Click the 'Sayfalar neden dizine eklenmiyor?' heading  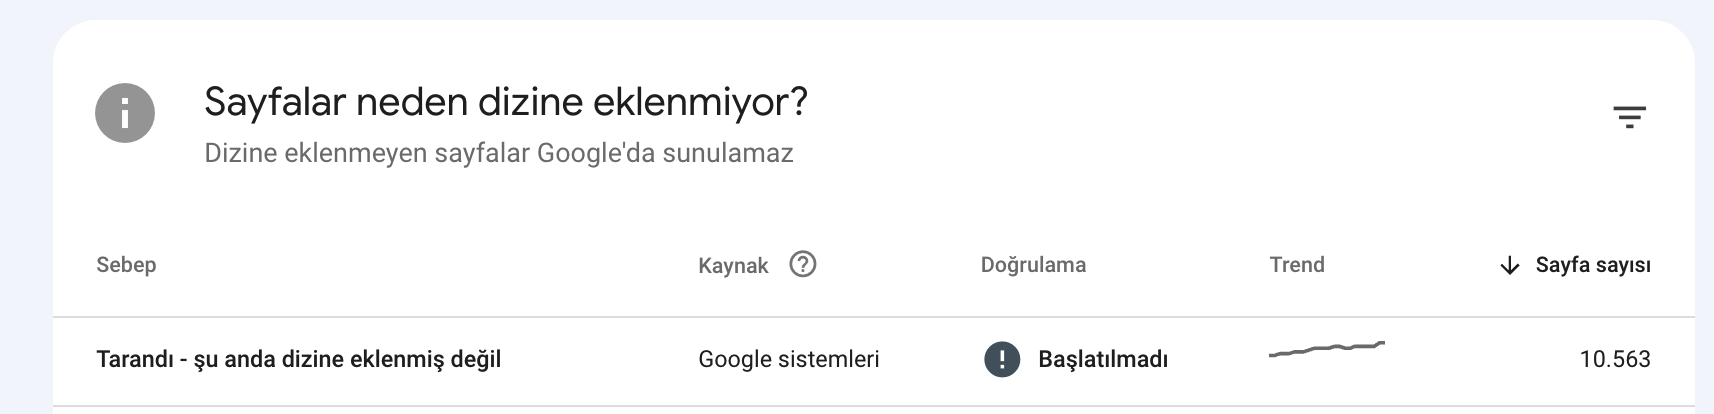click(506, 102)
